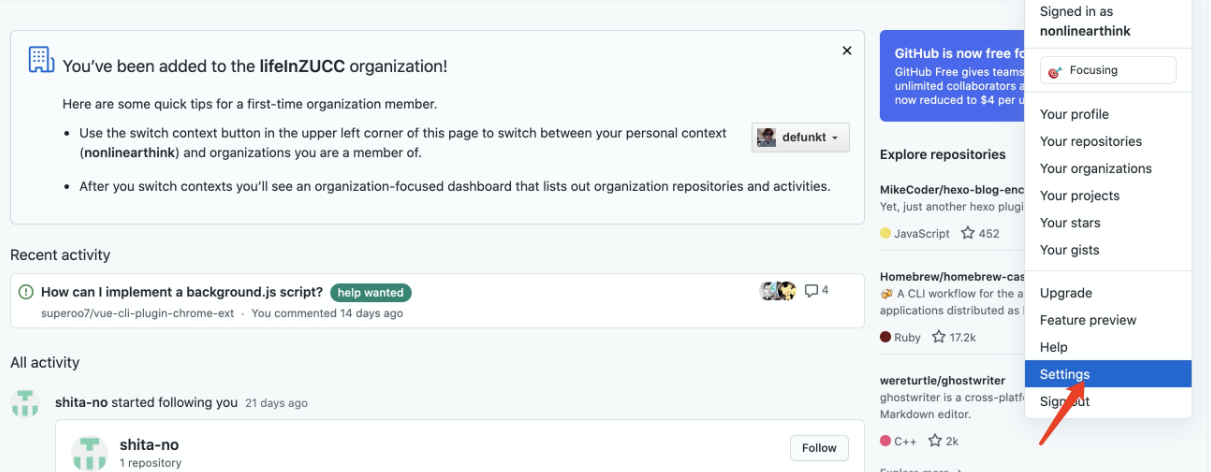Image resolution: width=1211 pixels, height=472 pixels.
Task: Click the help wanted label
Action: click(x=370, y=293)
